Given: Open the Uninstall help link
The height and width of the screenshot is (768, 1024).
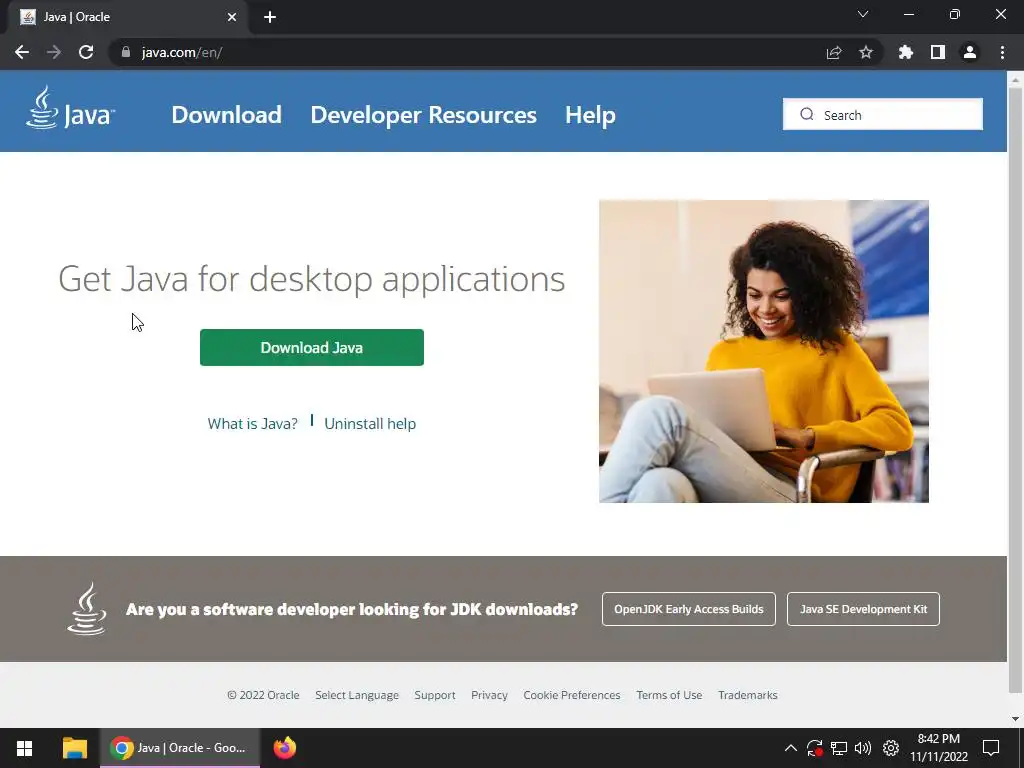Looking at the screenshot, I should pos(370,424).
